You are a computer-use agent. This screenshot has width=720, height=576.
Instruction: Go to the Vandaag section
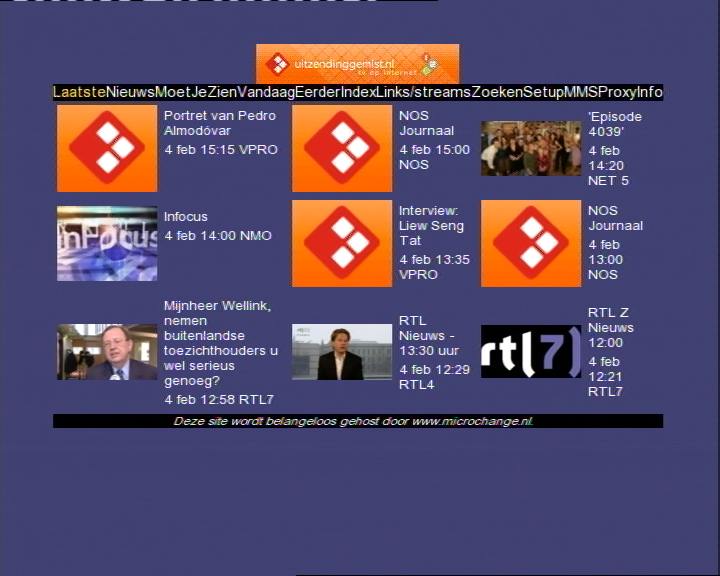[266, 92]
